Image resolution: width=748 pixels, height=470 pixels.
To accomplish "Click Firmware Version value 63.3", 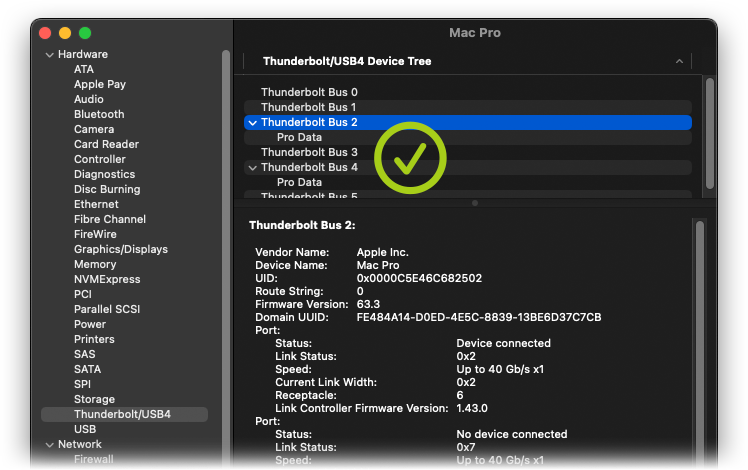I will (x=368, y=304).
